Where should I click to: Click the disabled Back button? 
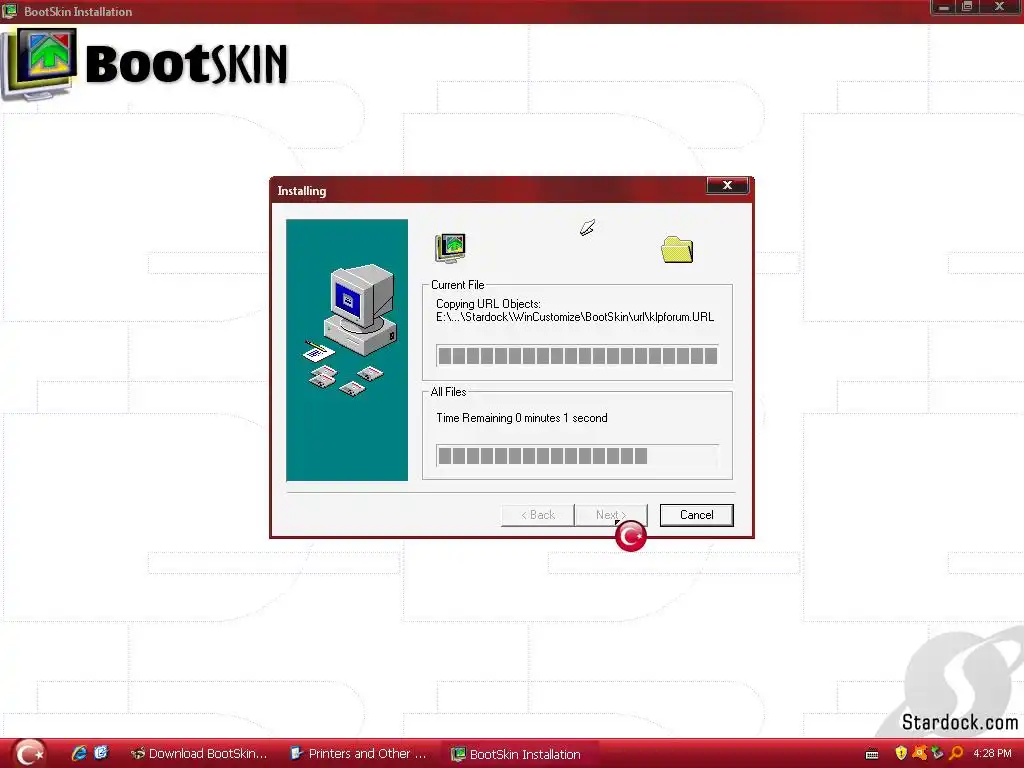(x=537, y=515)
